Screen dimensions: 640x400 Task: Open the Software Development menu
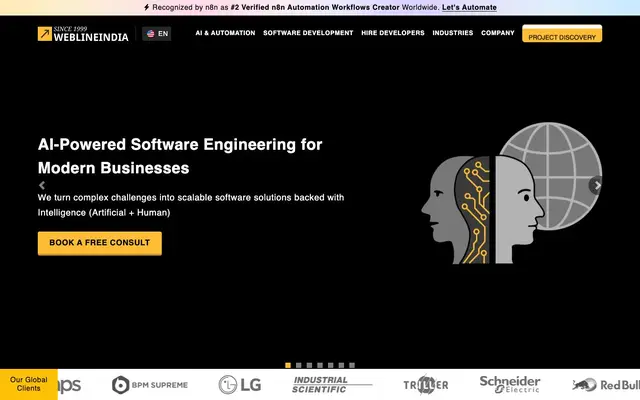coord(308,33)
